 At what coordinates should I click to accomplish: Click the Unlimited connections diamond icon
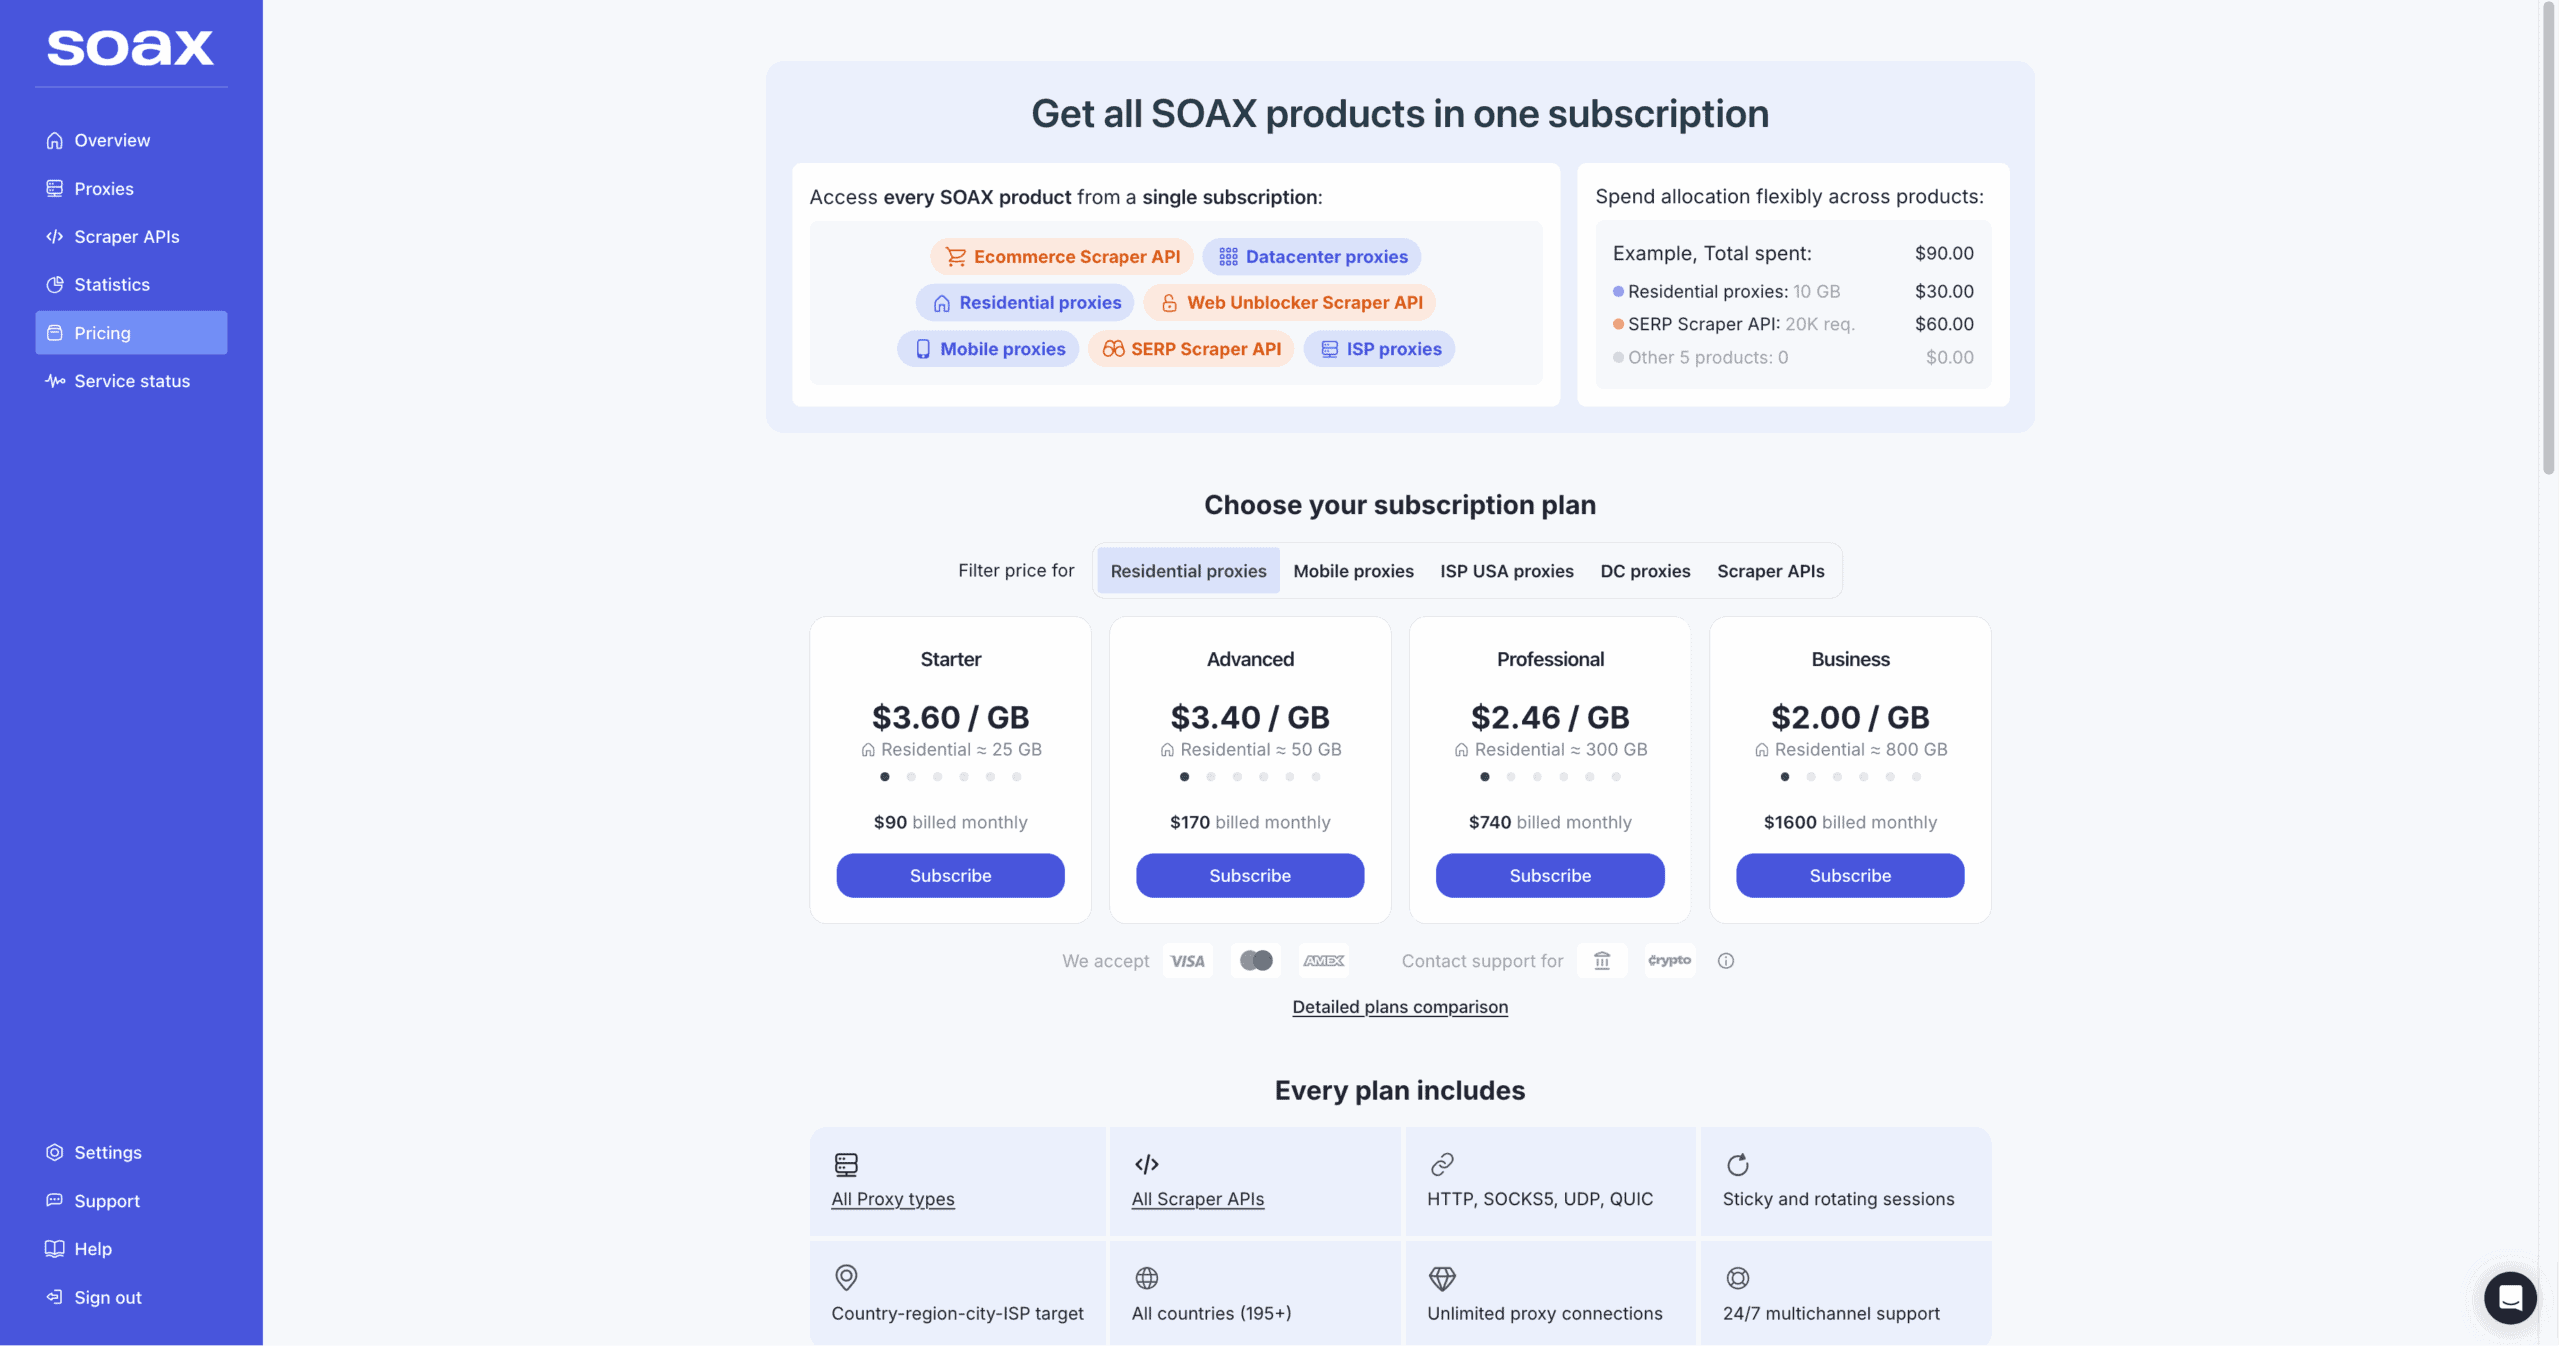[1442, 1278]
